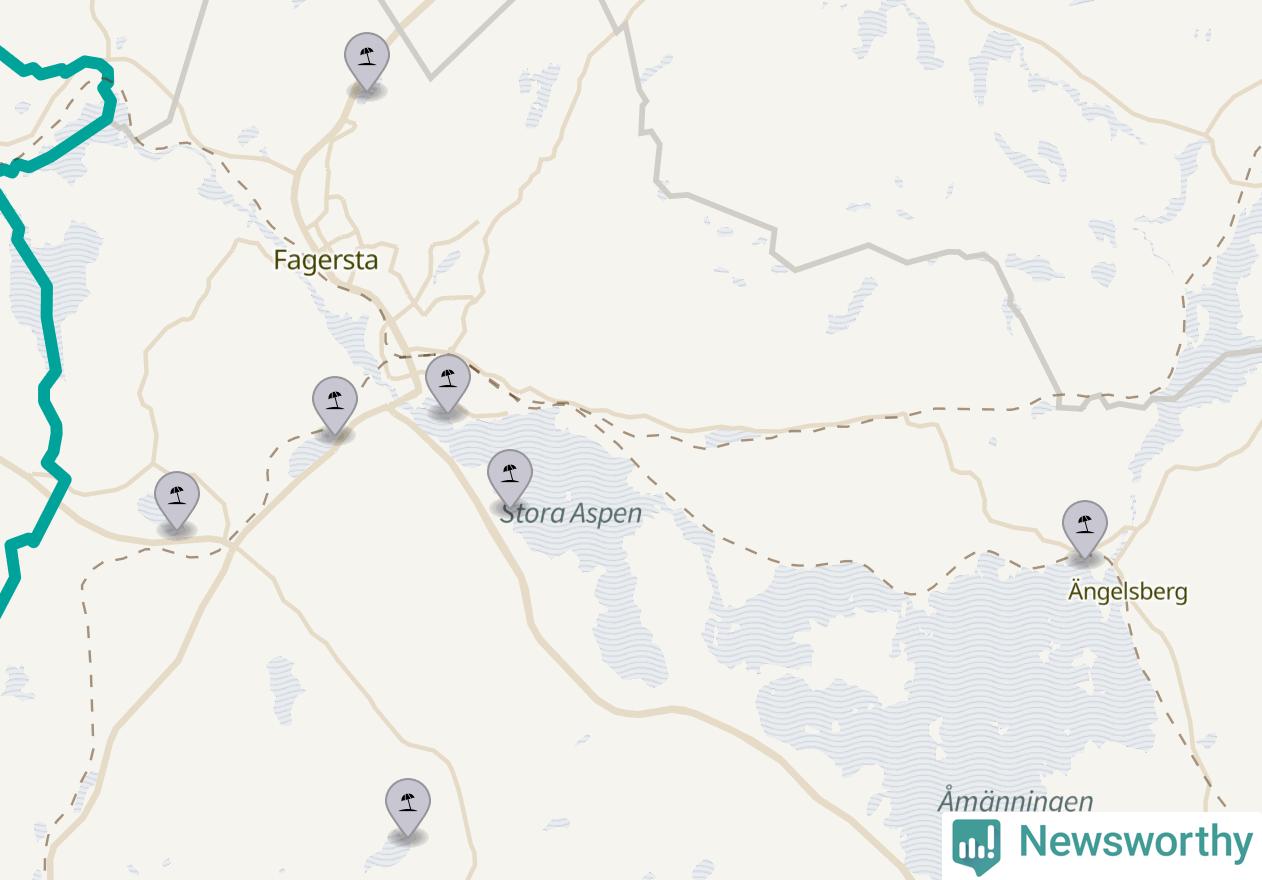Screen dimensions: 1262x880
Task: Open the beach pin on the small lake southwest of Fagersta
Action: (335, 408)
